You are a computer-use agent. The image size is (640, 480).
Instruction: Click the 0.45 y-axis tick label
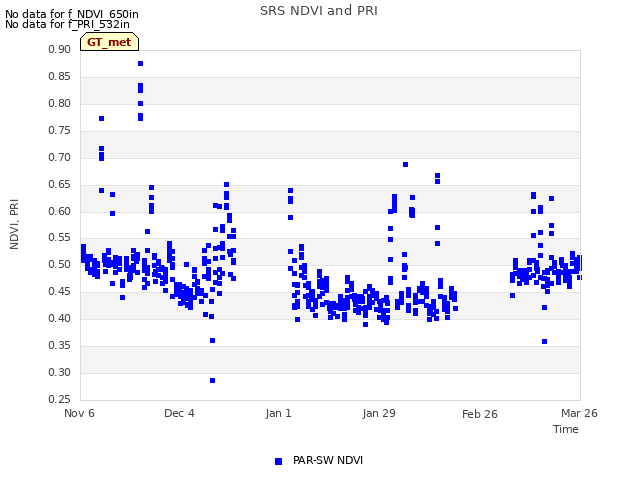pyautogui.click(x=59, y=291)
